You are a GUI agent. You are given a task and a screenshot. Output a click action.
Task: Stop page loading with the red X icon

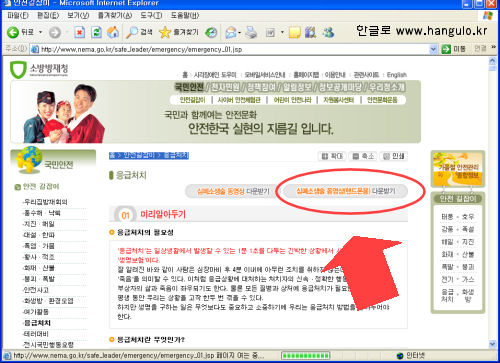(x=79, y=32)
